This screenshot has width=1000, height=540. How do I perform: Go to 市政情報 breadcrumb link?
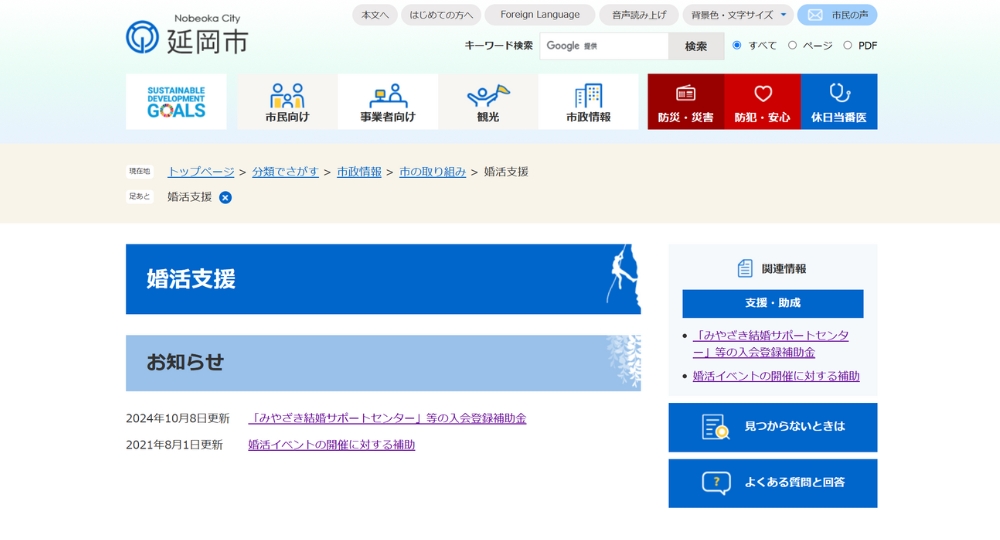click(x=359, y=171)
